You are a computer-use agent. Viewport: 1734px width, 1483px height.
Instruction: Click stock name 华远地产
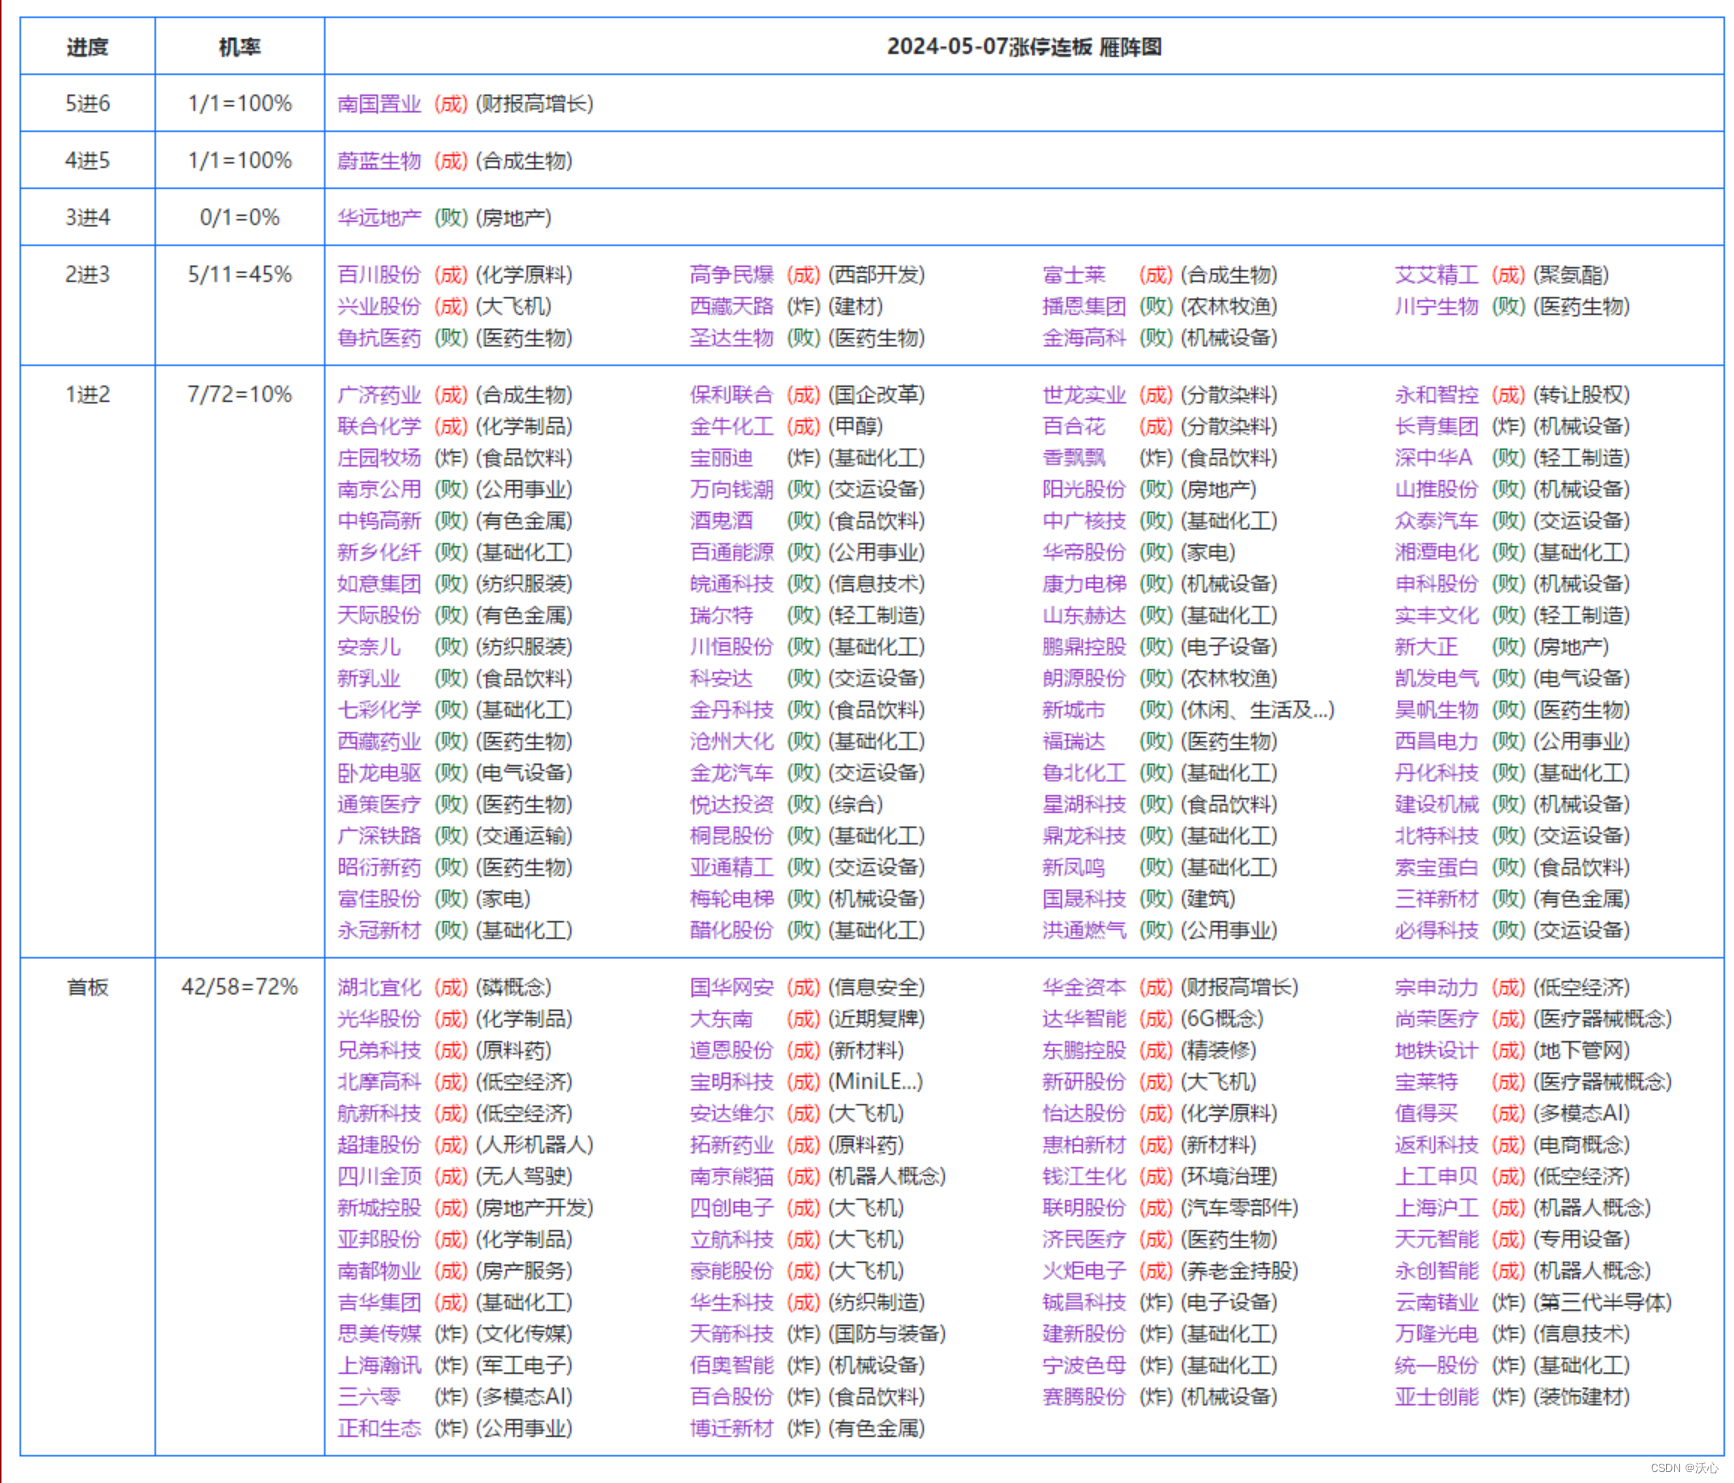379,218
